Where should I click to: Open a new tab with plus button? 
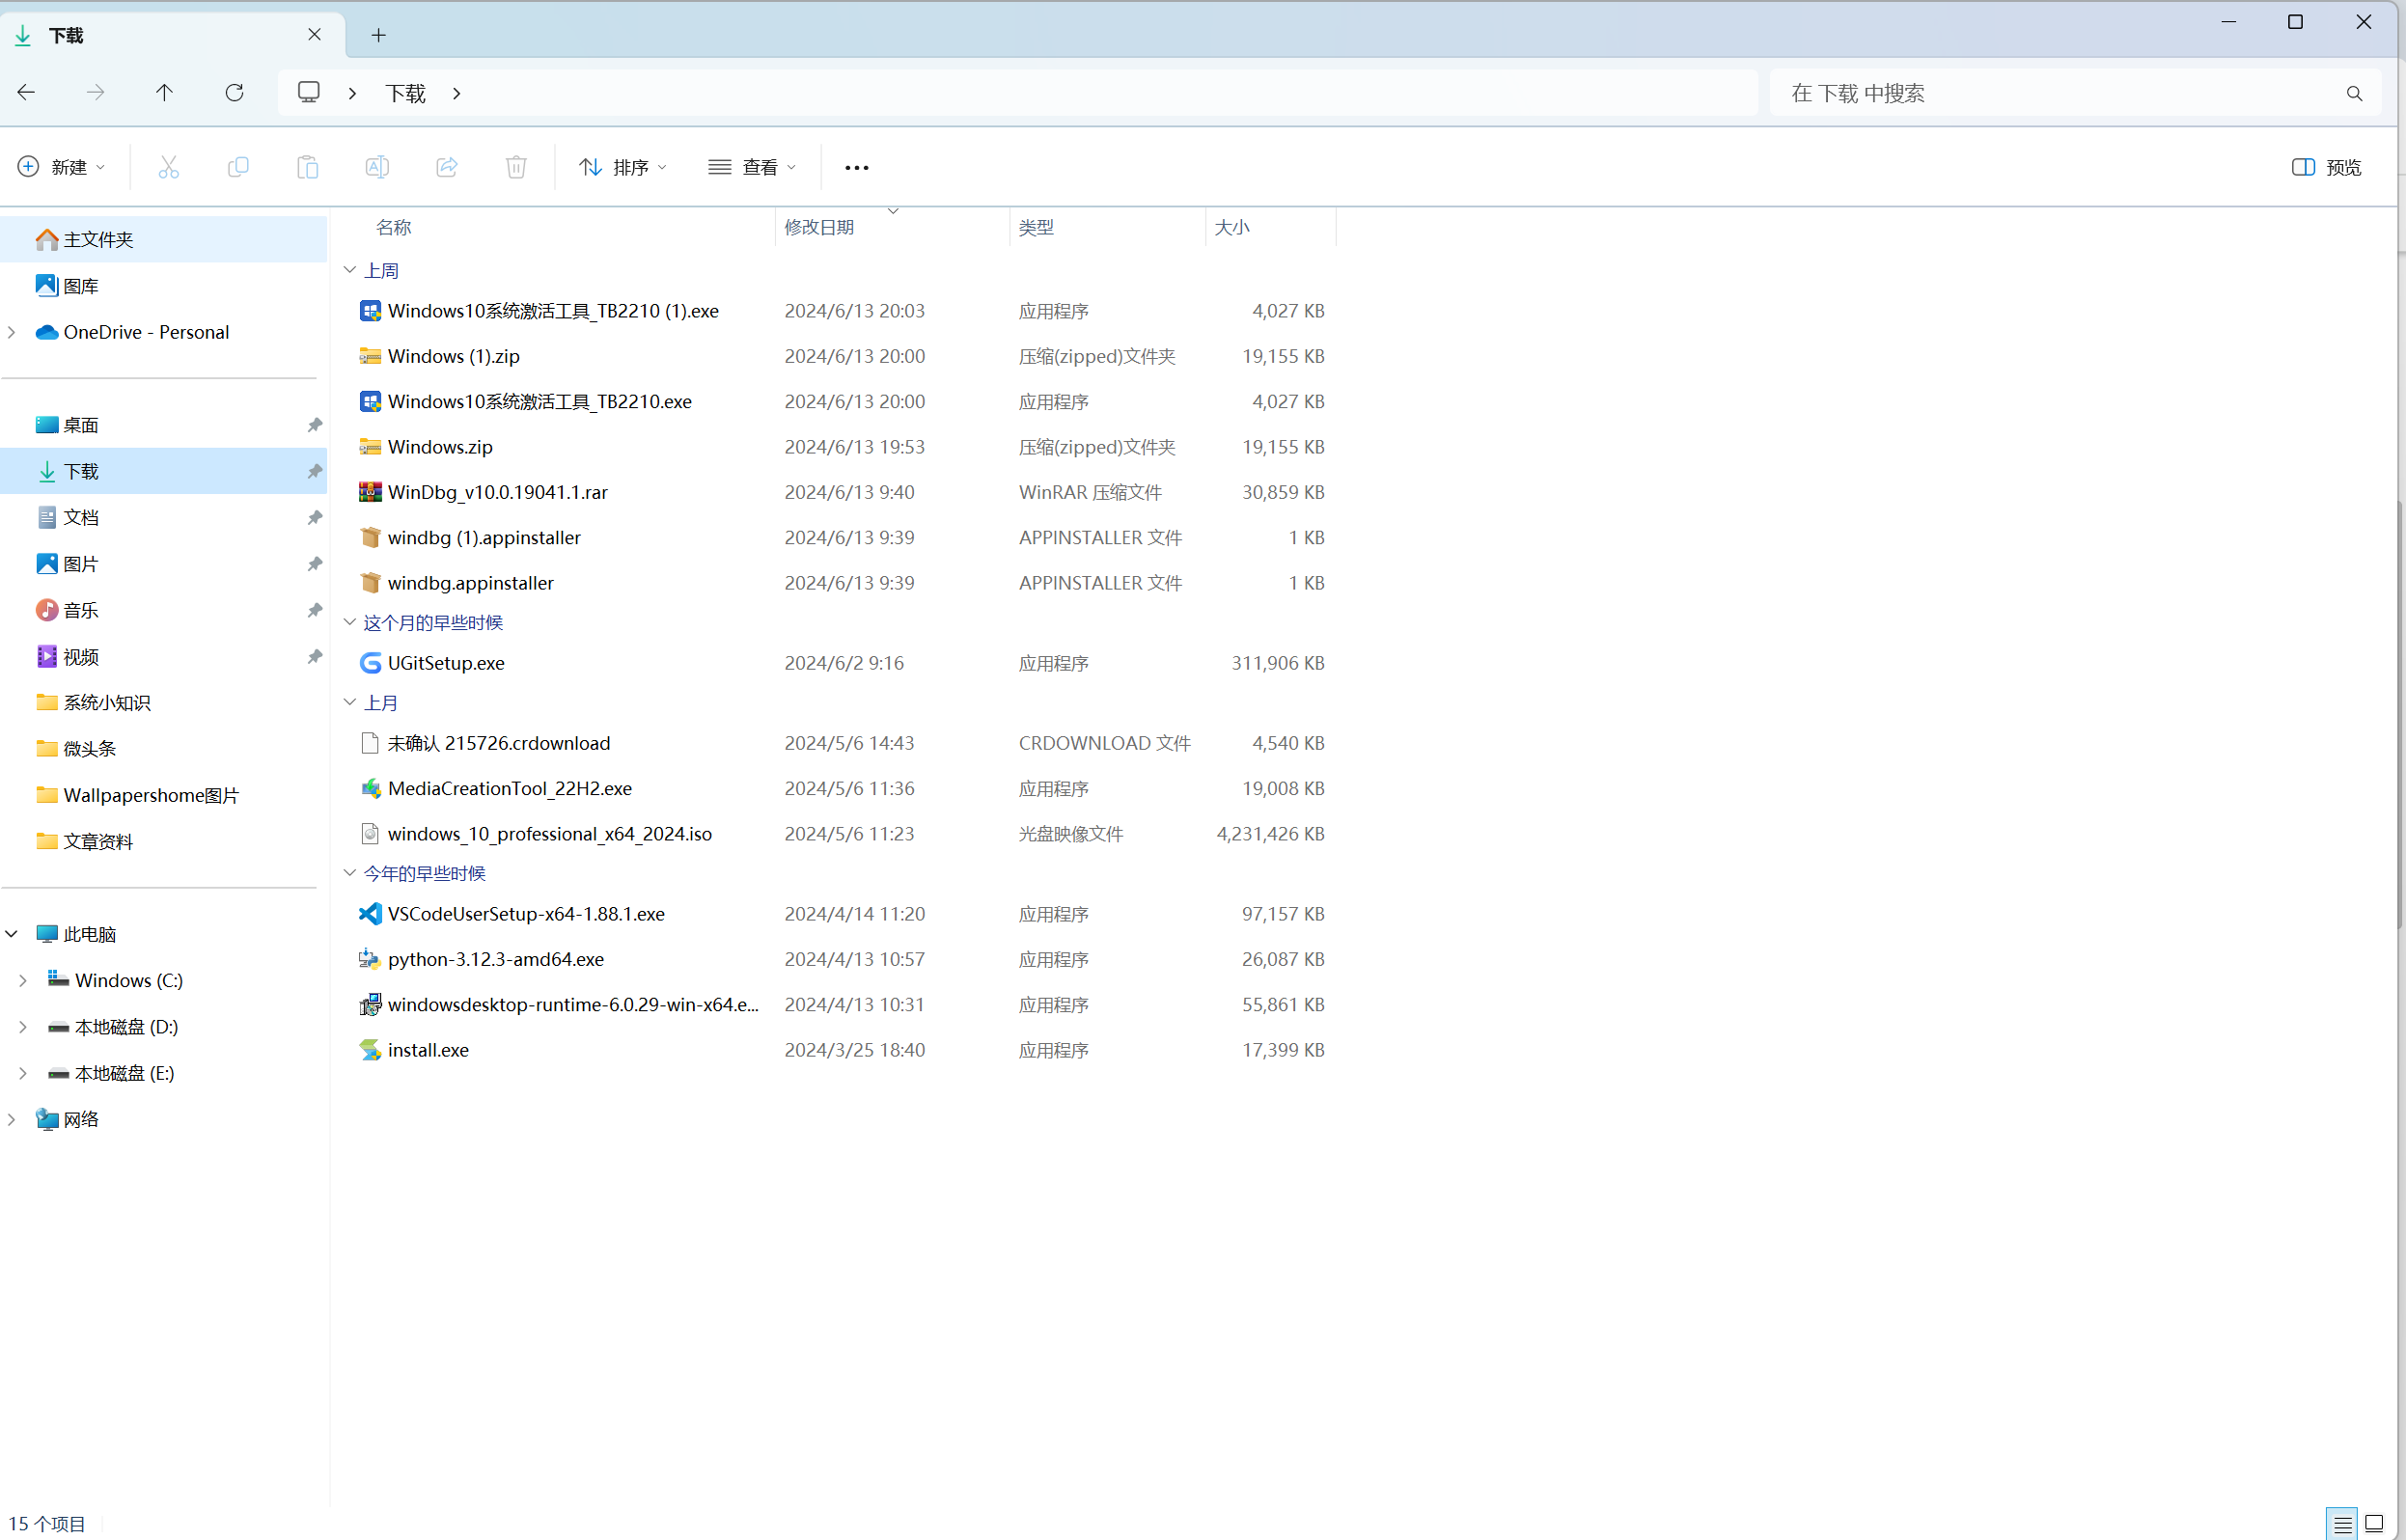tap(378, 35)
